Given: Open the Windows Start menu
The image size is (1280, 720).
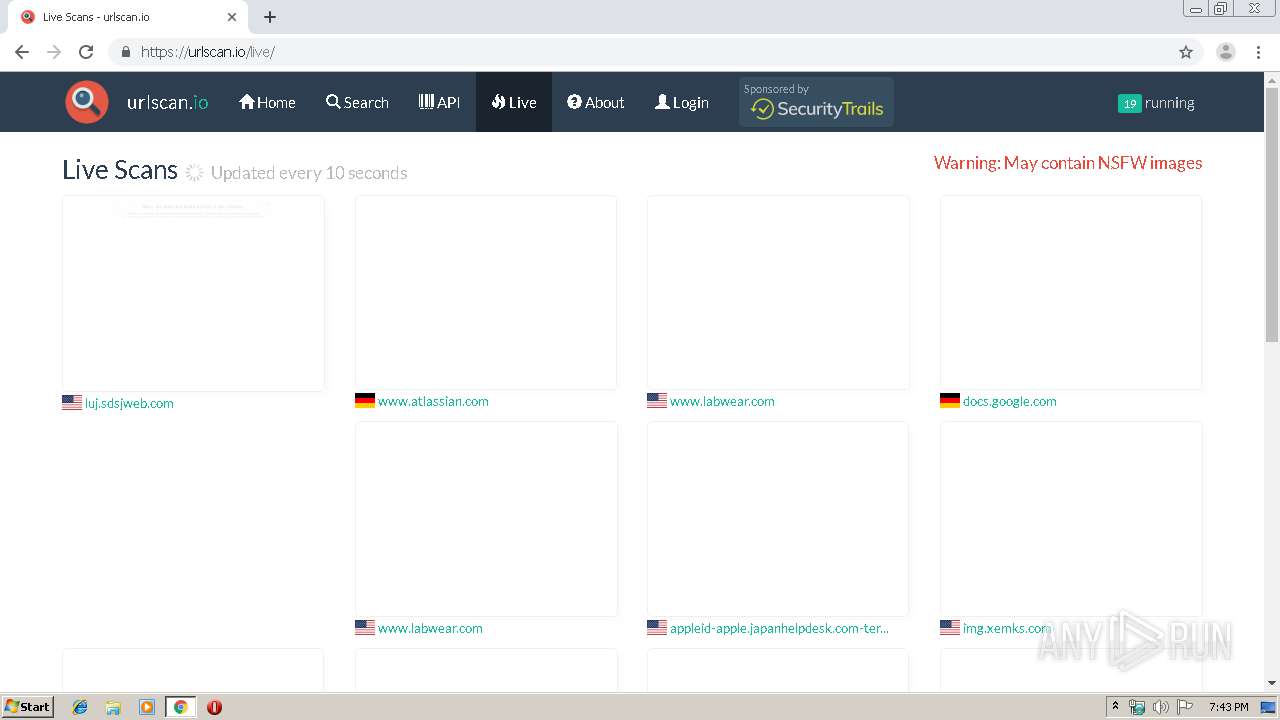Looking at the screenshot, I should click(x=28, y=706).
